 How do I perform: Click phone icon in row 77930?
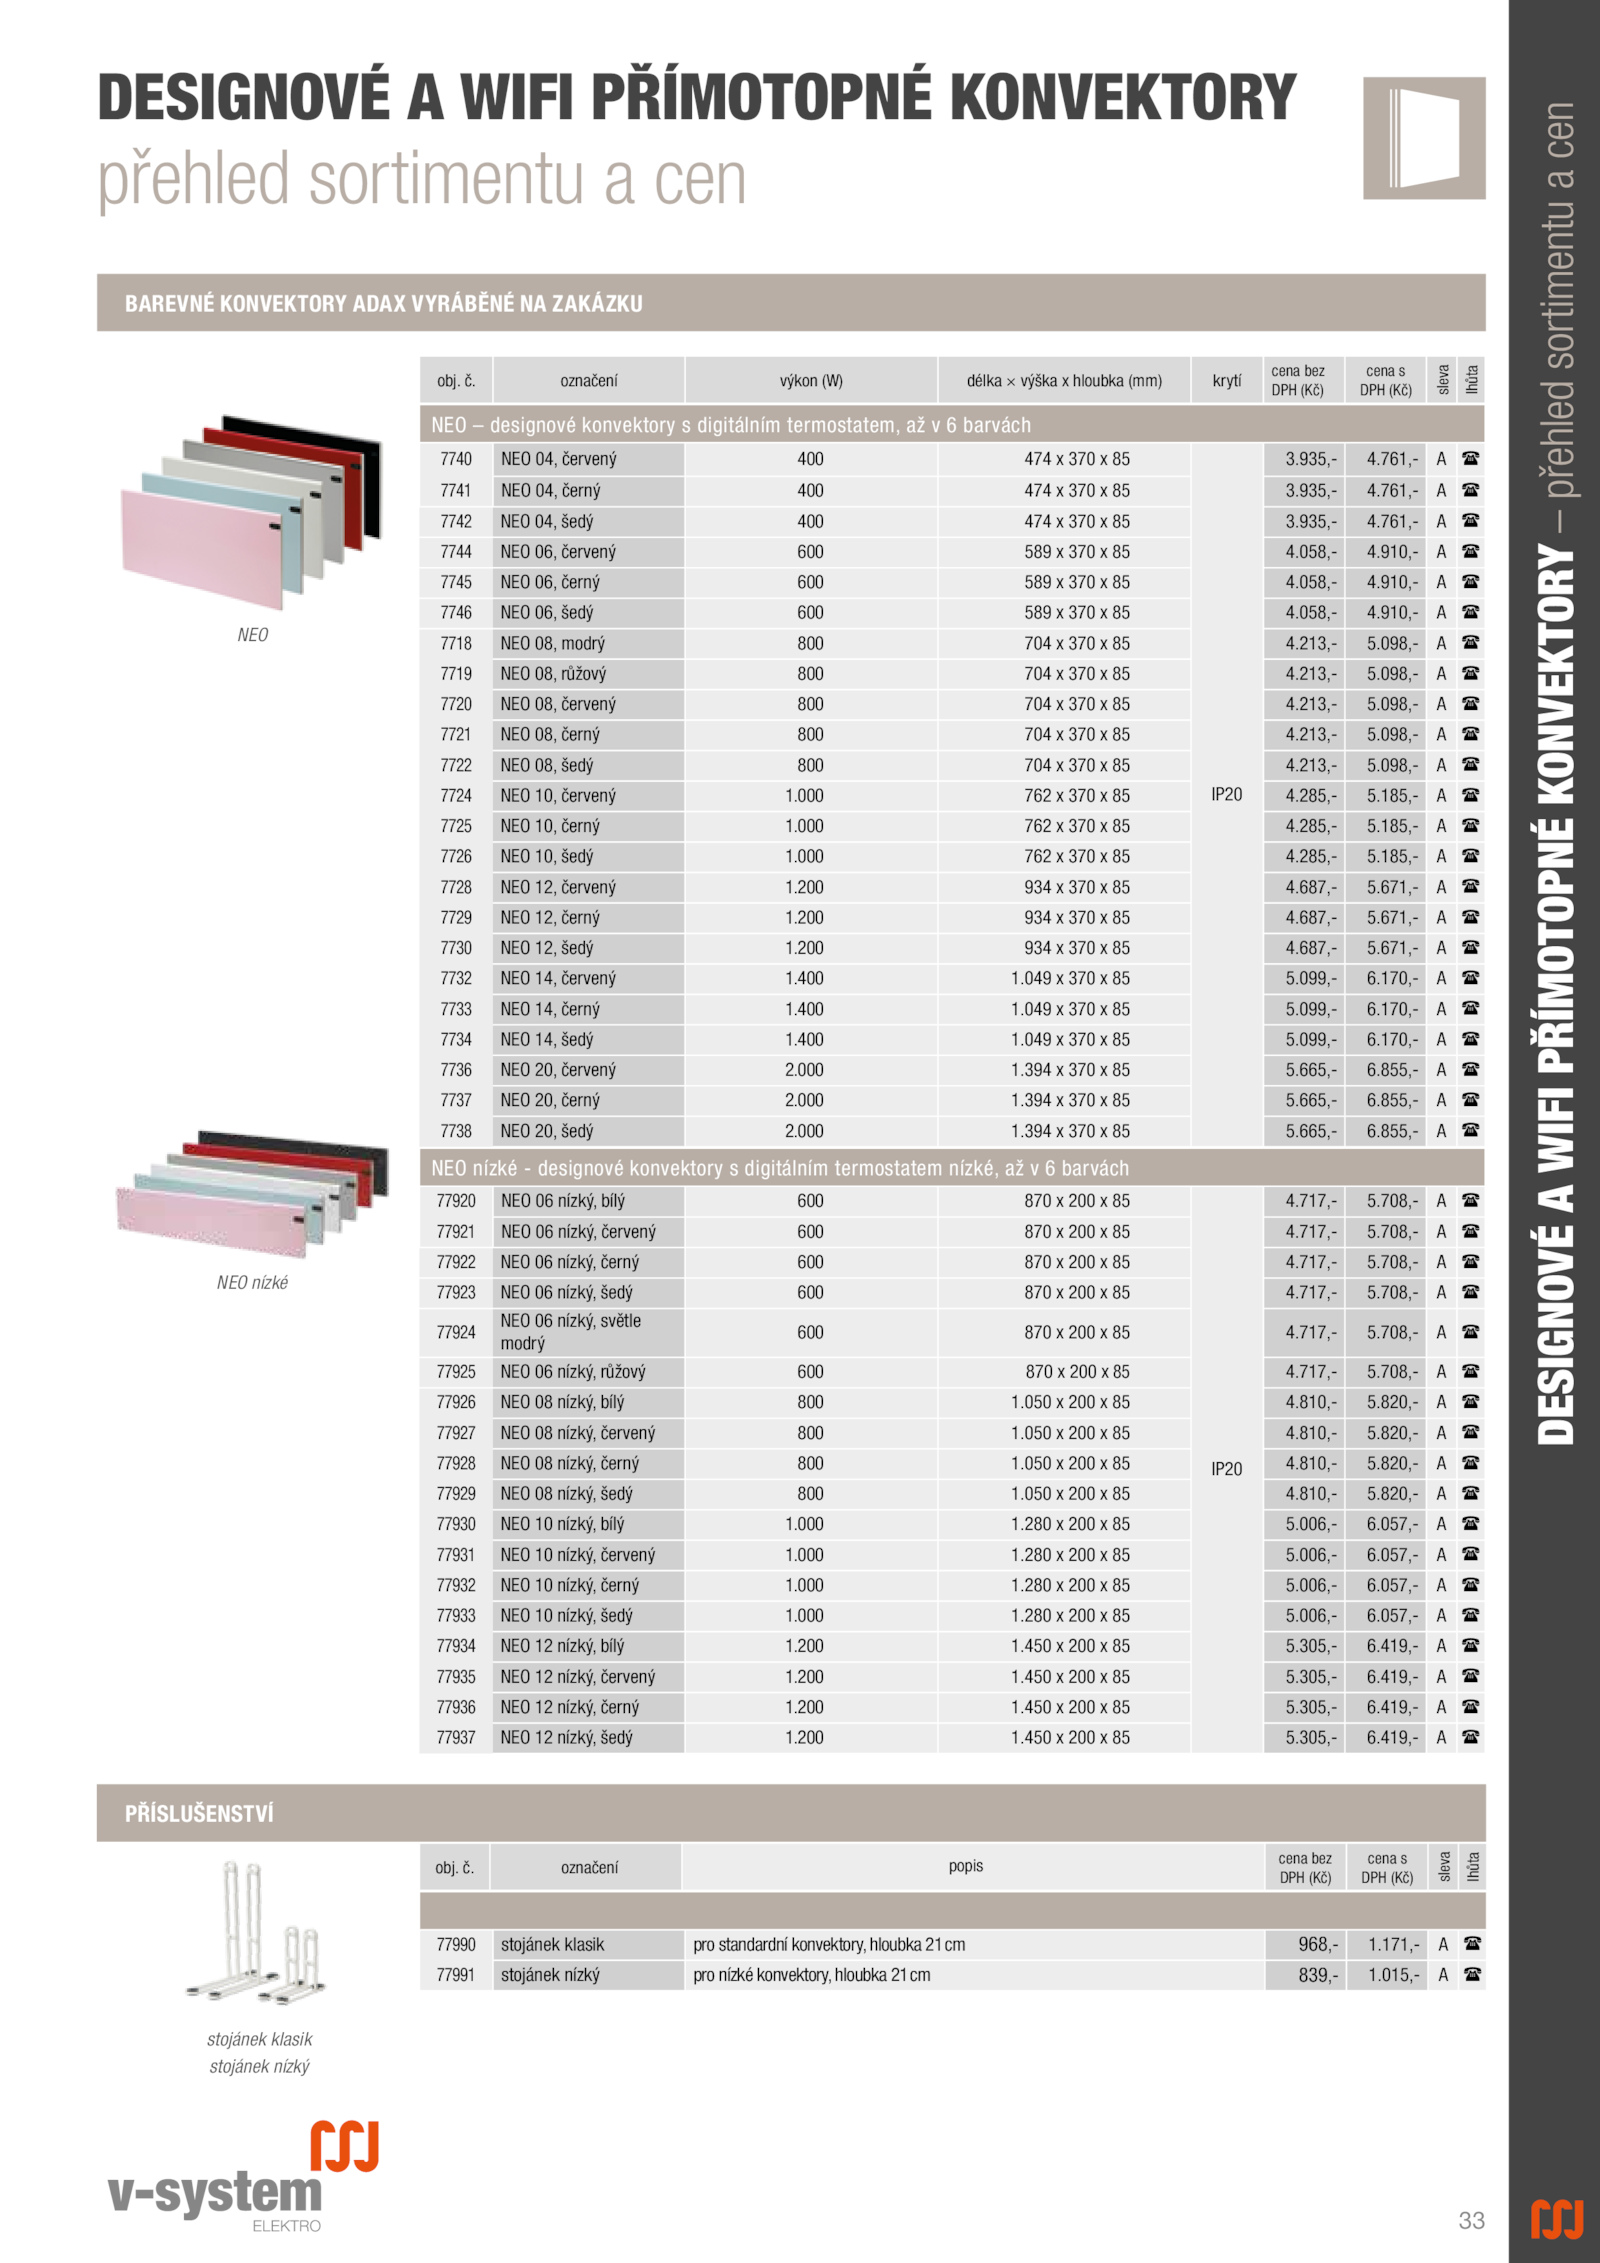point(1470,1523)
